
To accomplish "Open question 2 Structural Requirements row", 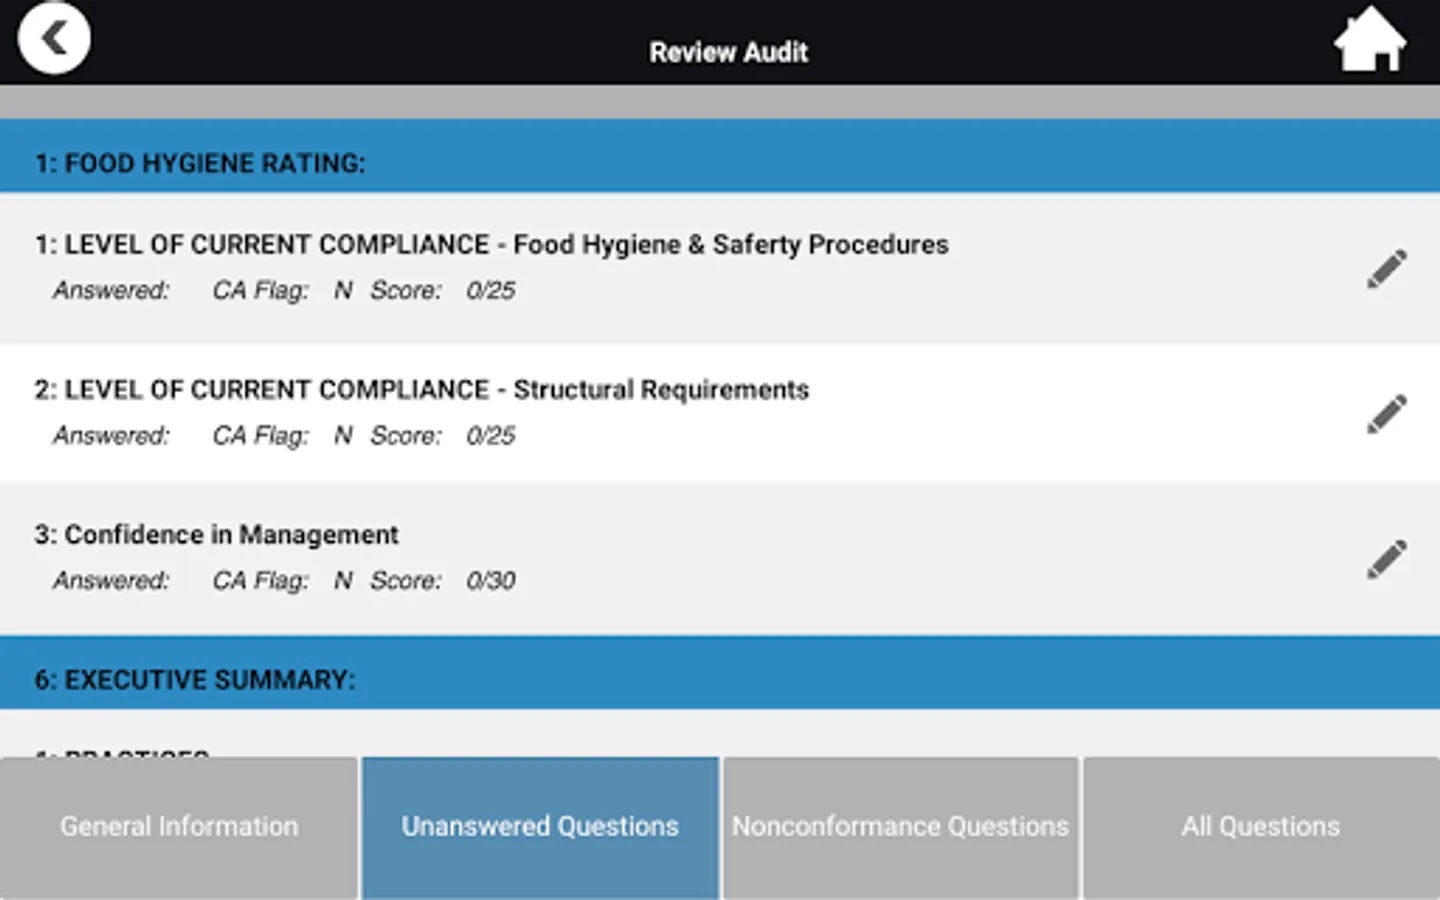I will [720, 413].
